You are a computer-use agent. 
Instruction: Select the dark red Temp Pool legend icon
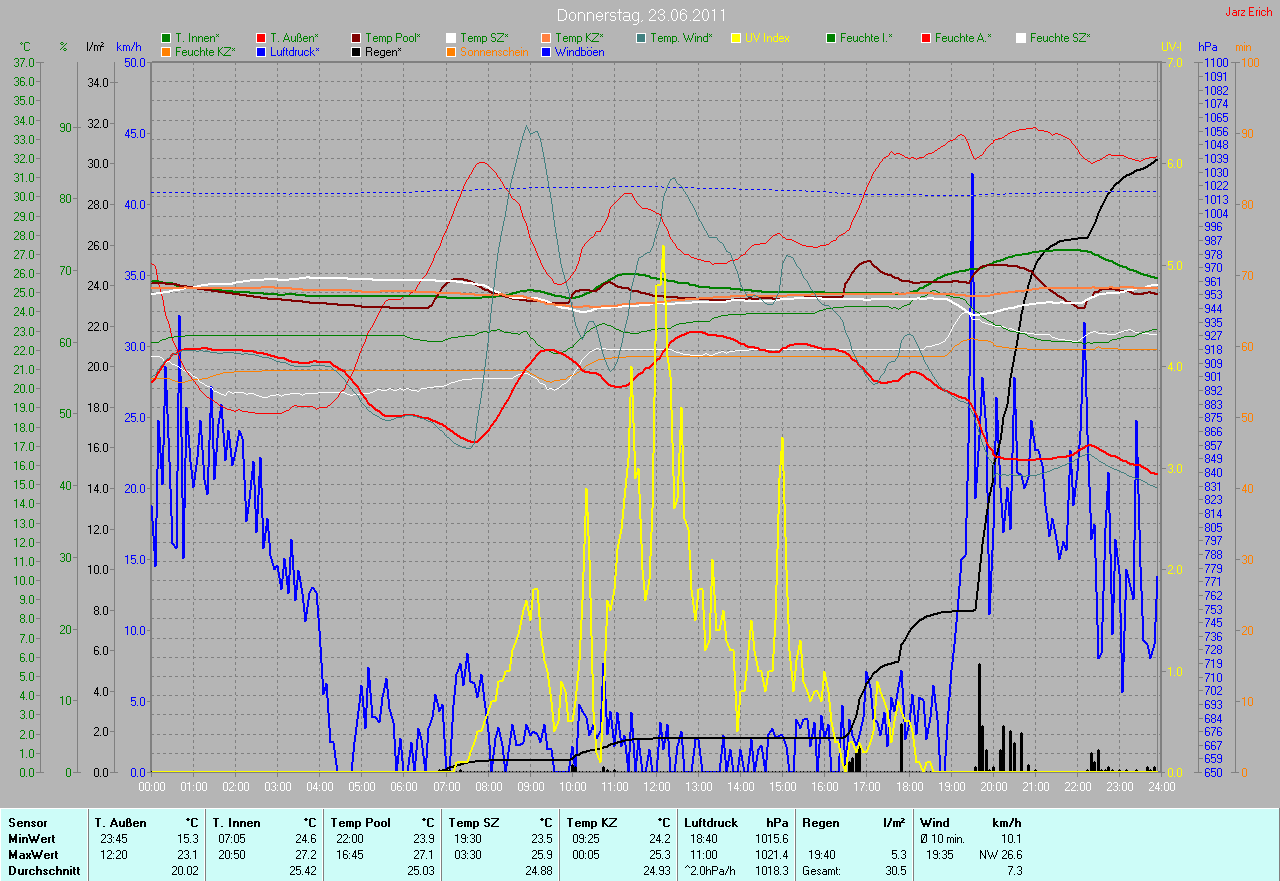[x=356, y=38]
